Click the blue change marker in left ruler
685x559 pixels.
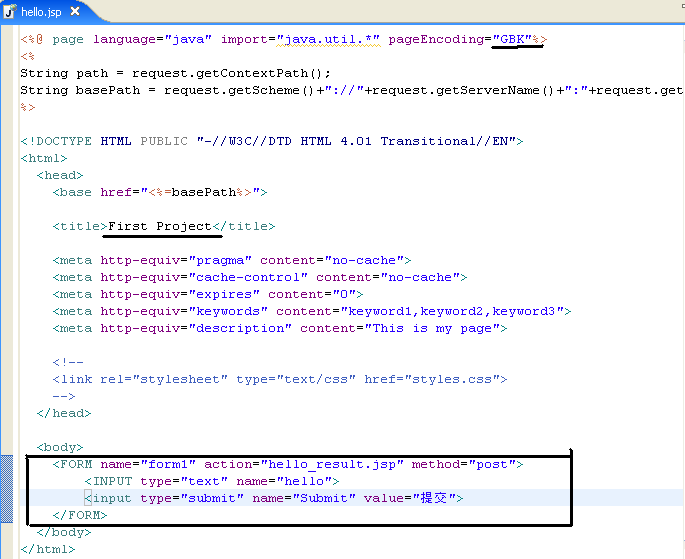click(x=7, y=489)
